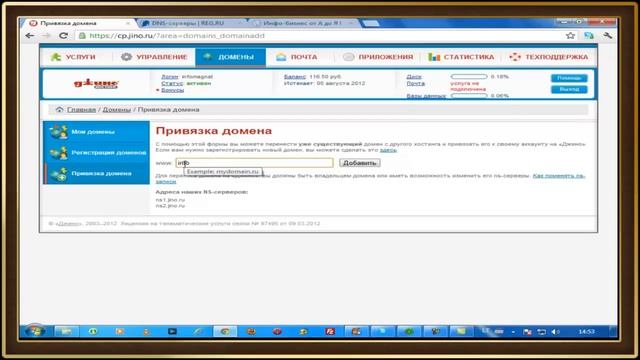Viewport: 640px width, 360px height.
Task: Click the home icon in the breadcrumb
Action: click(60, 109)
